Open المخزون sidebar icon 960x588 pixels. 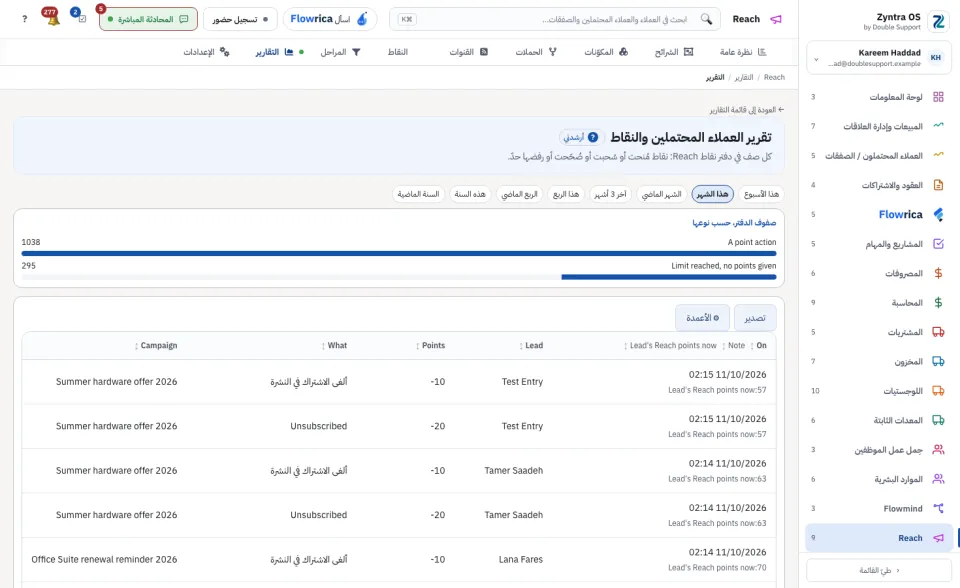coord(938,361)
